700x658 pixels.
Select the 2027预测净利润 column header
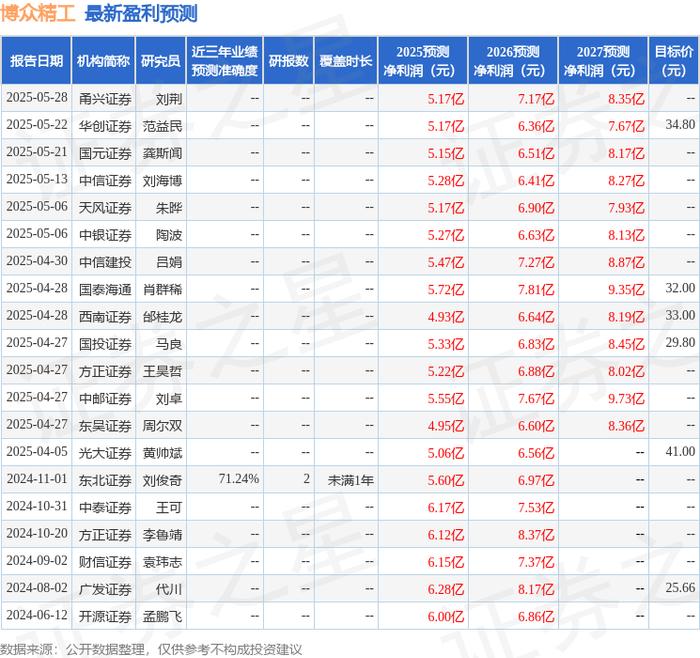click(x=603, y=61)
